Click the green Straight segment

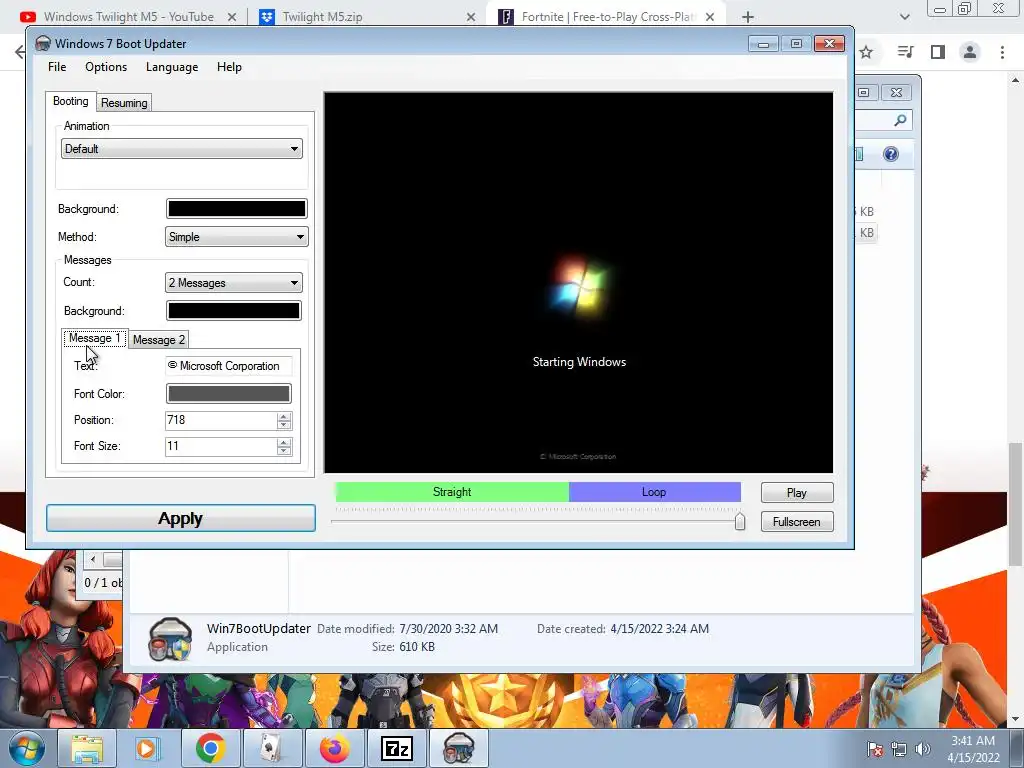[452, 492]
